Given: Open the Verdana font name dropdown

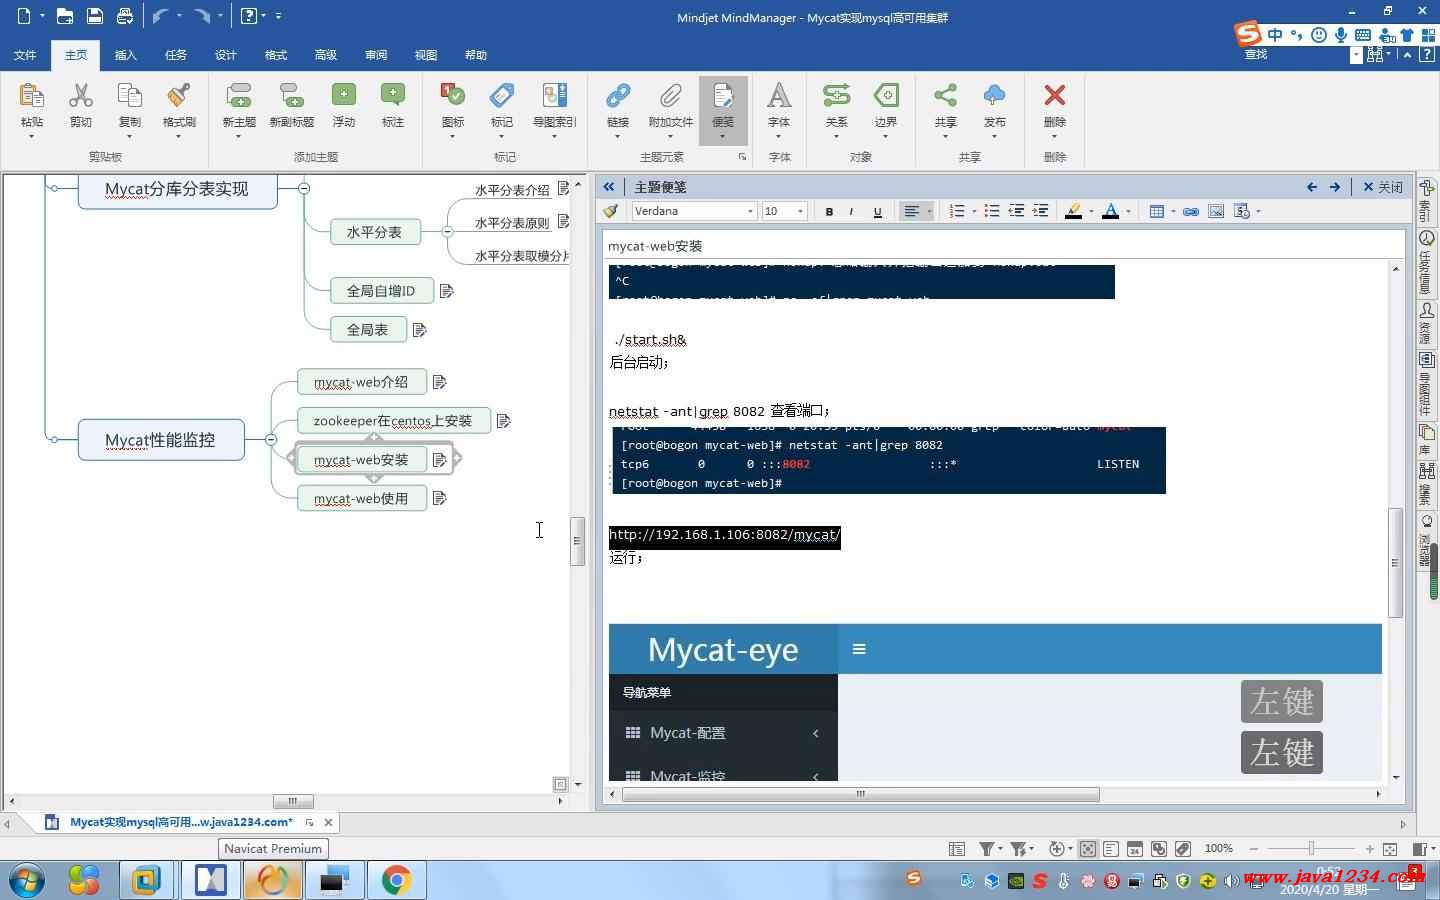Looking at the screenshot, I should pos(750,211).
